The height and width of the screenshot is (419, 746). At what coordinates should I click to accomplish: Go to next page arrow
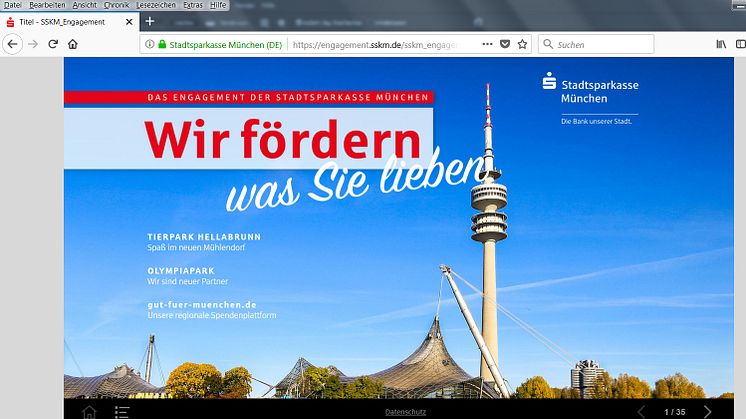708,411
